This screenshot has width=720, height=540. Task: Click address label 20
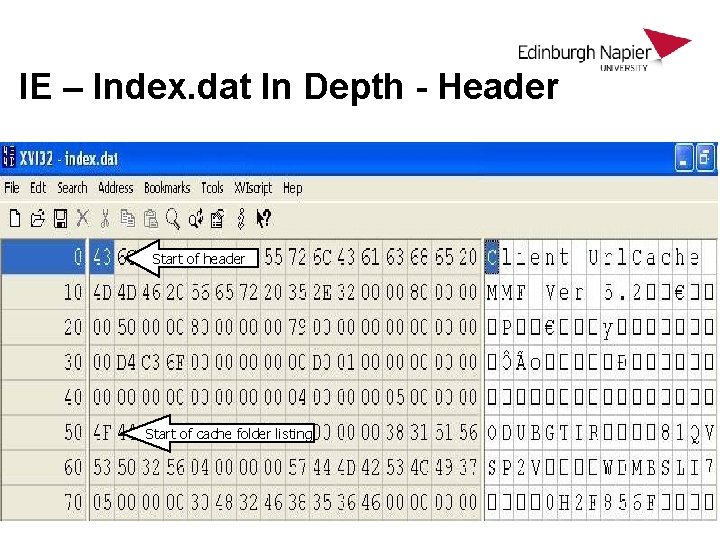coord(73,327)
